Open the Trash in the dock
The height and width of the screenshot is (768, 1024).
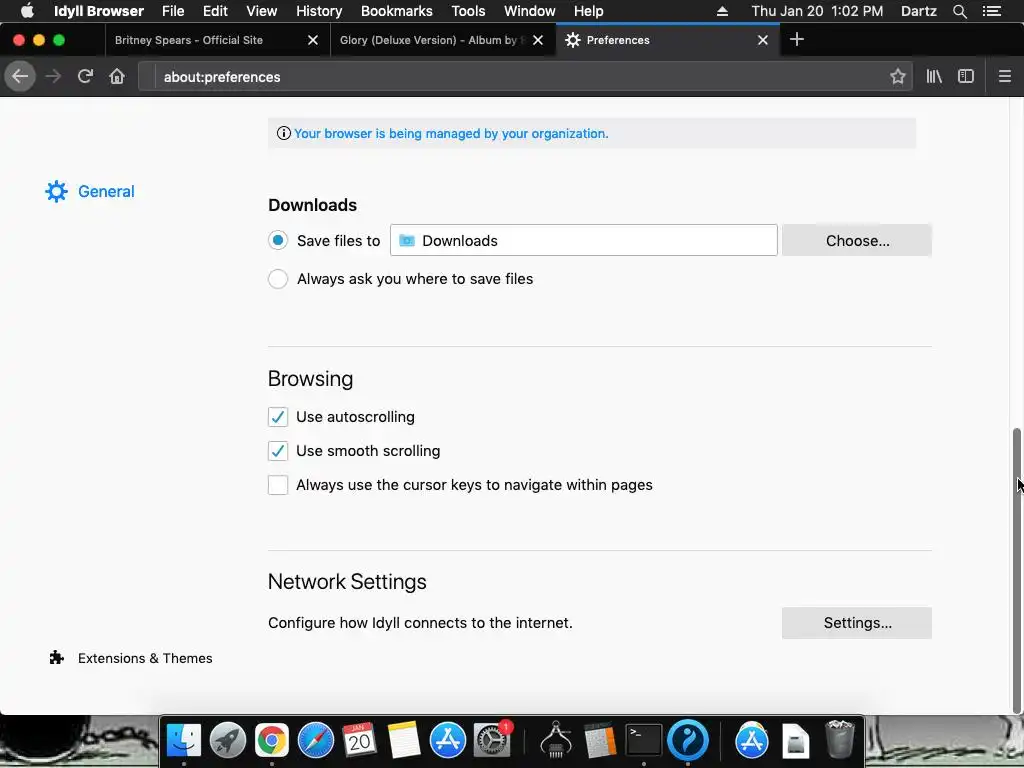[x=840, y=739]
